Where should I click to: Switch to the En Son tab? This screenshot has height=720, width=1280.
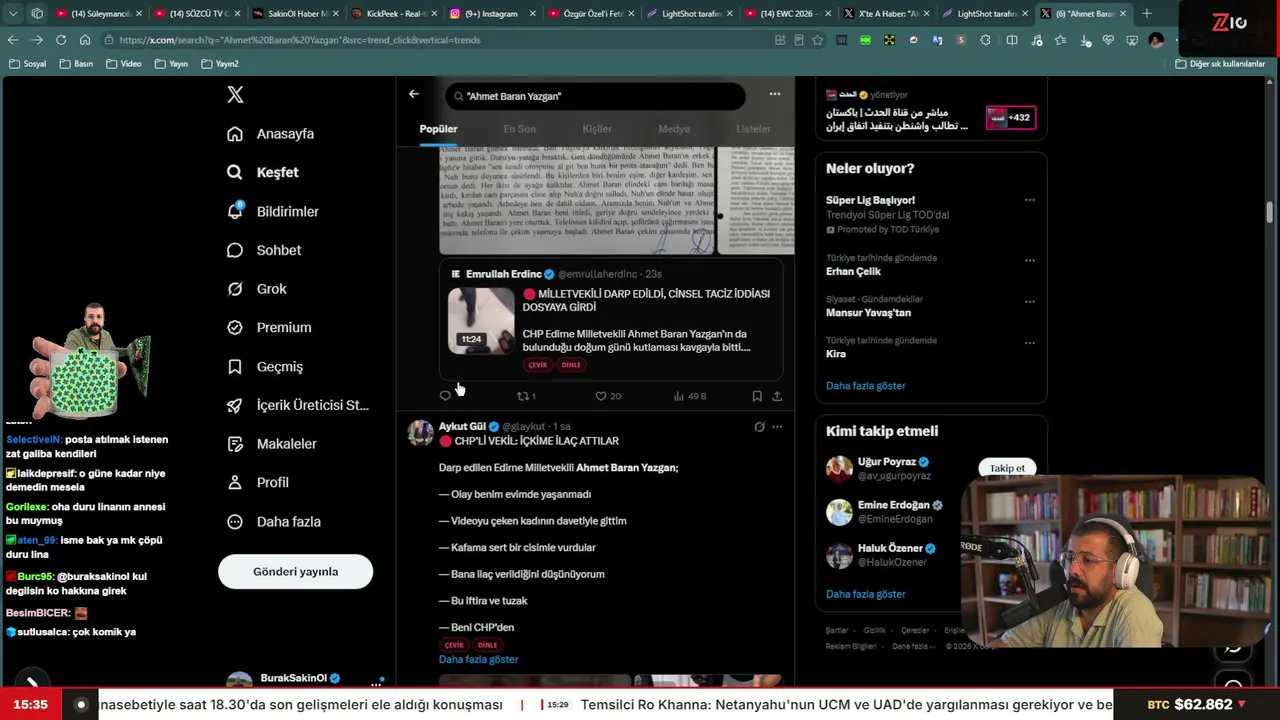click(x=520, y=129)
